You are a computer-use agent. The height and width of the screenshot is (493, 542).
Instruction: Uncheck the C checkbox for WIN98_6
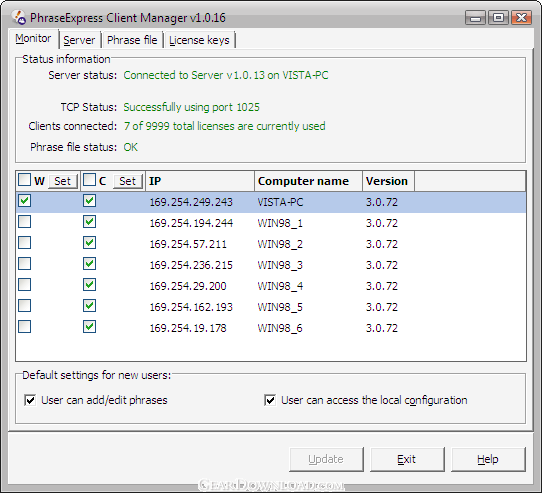tap(90, 327)
